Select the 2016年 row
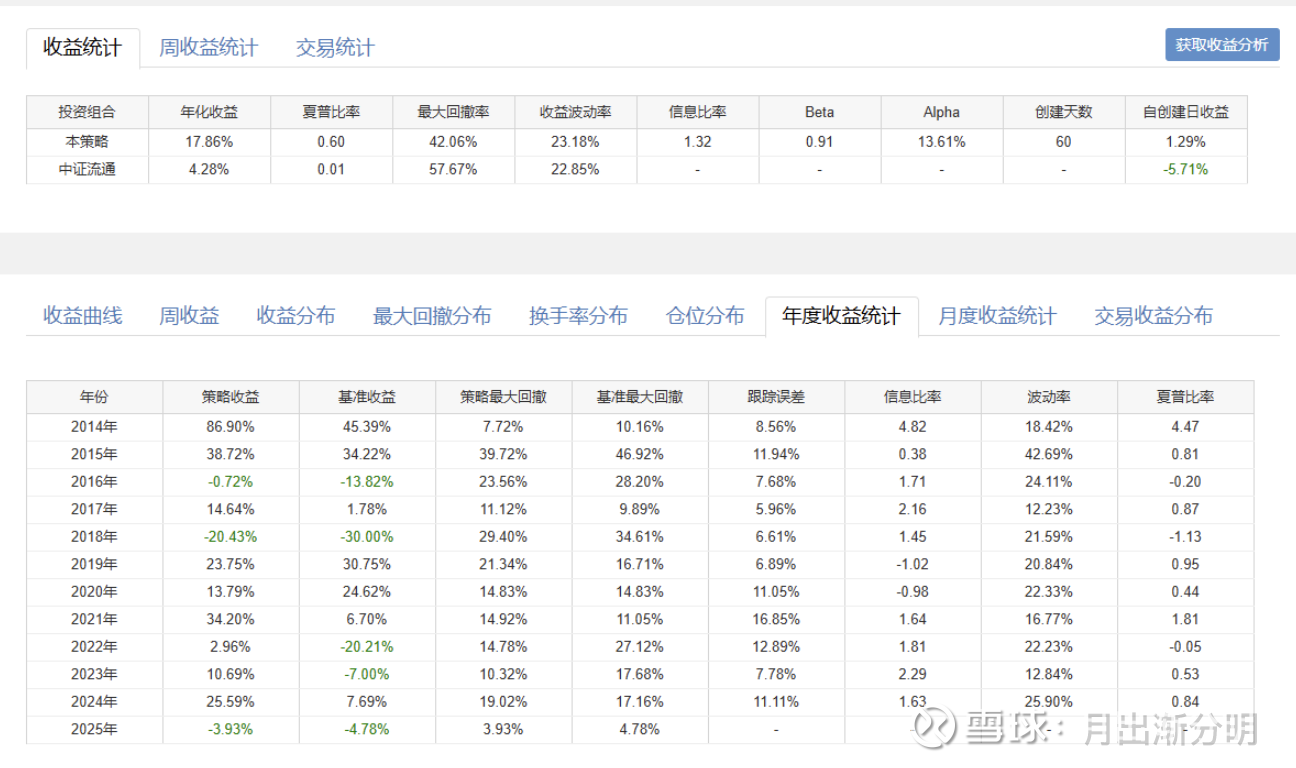The height and width of the screenshot is (768, 1296). (640, 482)
